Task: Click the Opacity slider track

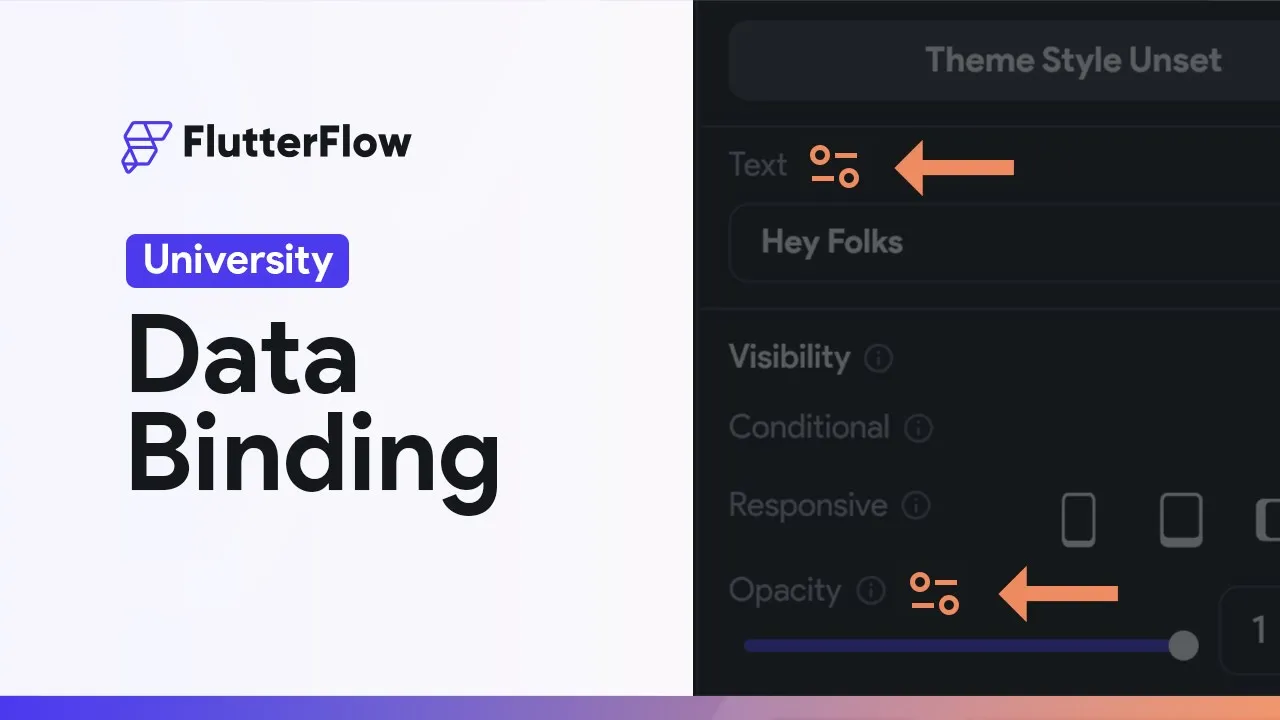Action: pyautogui.click(x=950, y=646)
